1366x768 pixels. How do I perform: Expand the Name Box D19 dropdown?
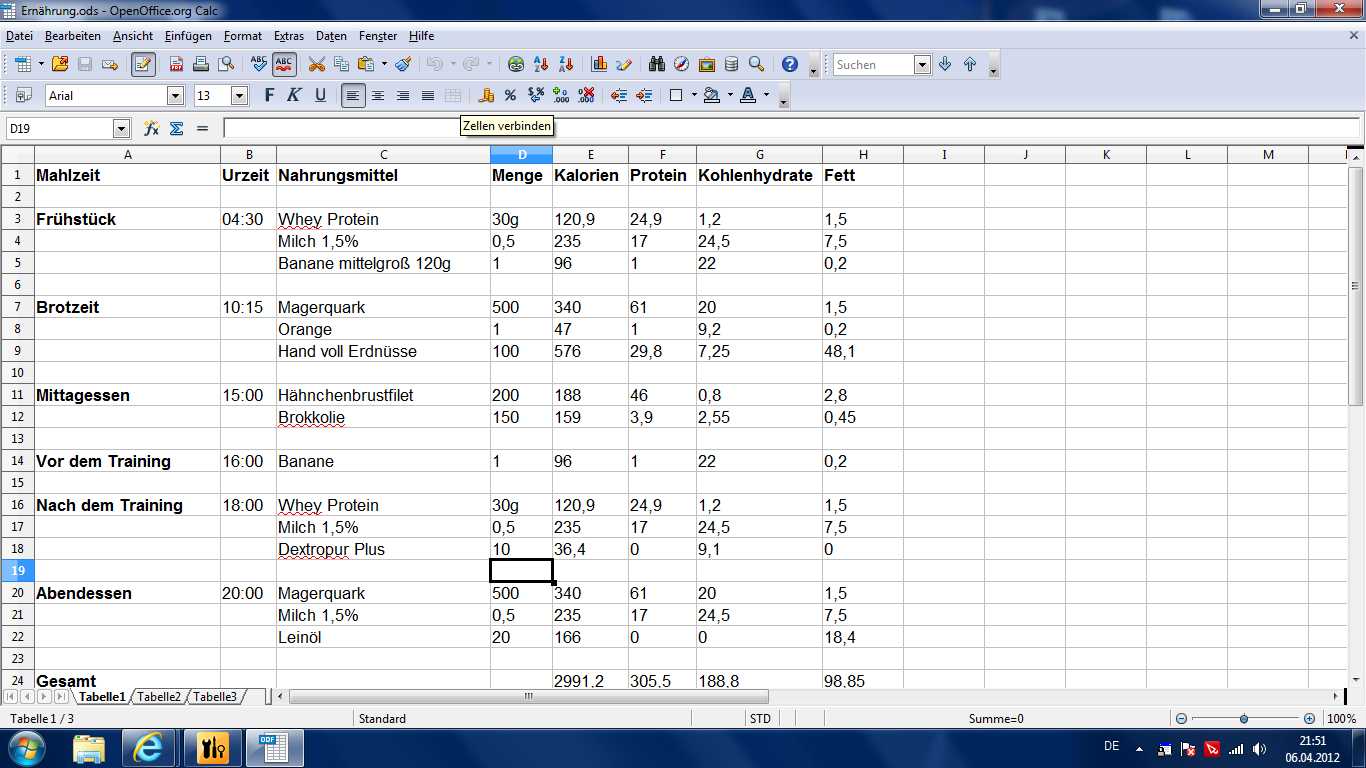coord(122,128)
